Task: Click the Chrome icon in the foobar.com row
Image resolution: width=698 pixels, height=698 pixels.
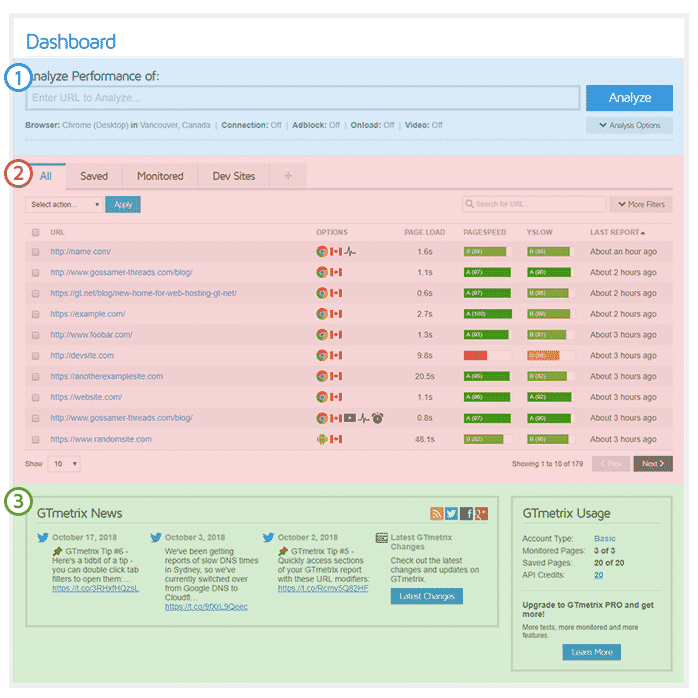Action: (321, 335)
